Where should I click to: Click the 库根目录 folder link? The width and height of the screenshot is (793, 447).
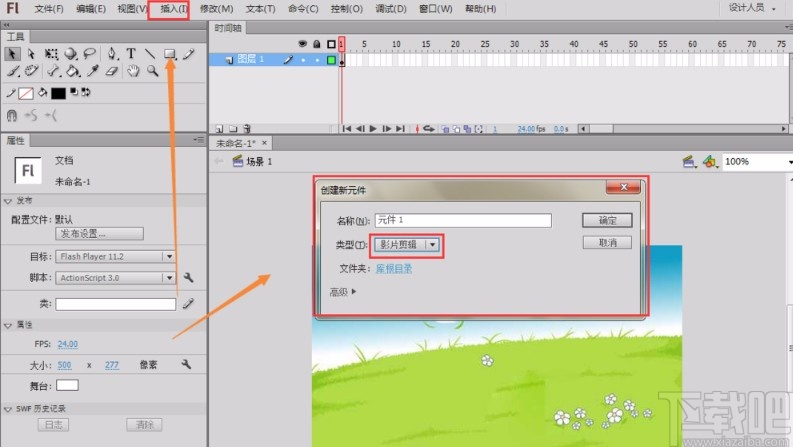(x=393, y=269)
